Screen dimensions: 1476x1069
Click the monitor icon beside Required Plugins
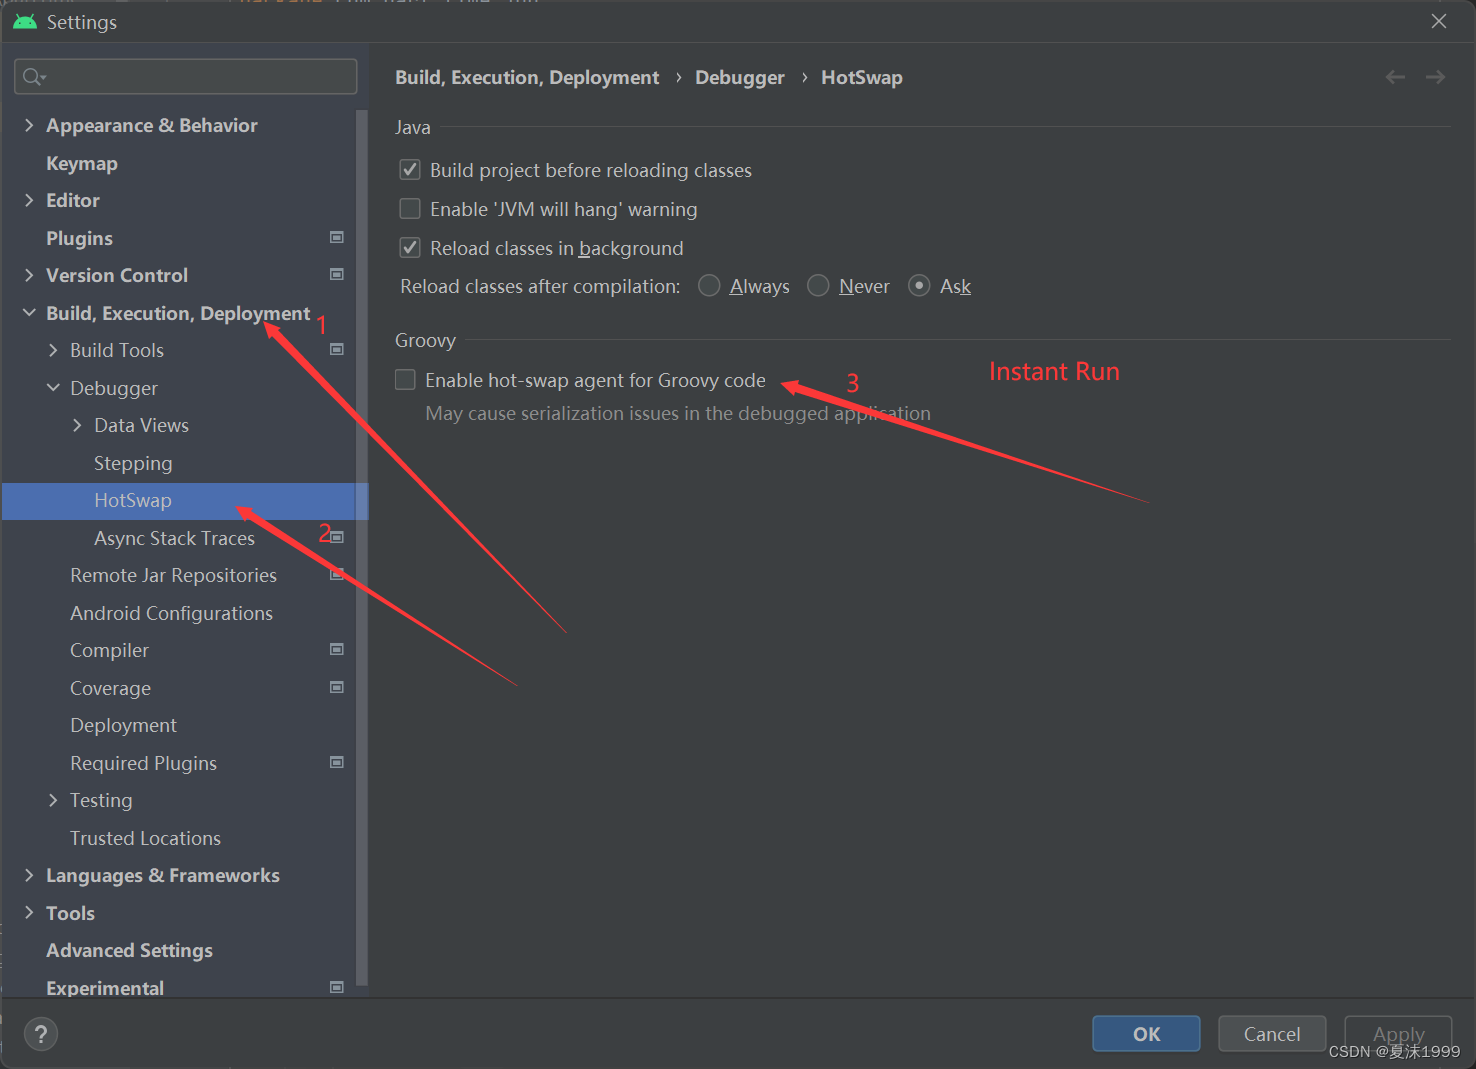pos(337,762)
